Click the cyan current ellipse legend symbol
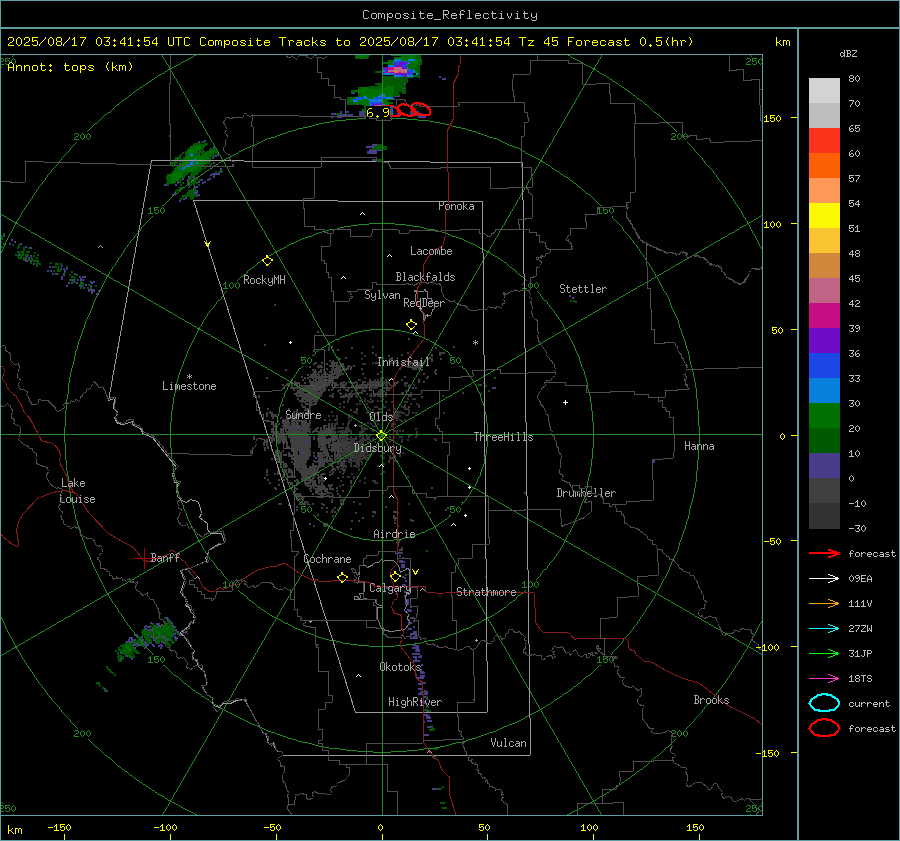The image size is (900, 841). point(824,703)
